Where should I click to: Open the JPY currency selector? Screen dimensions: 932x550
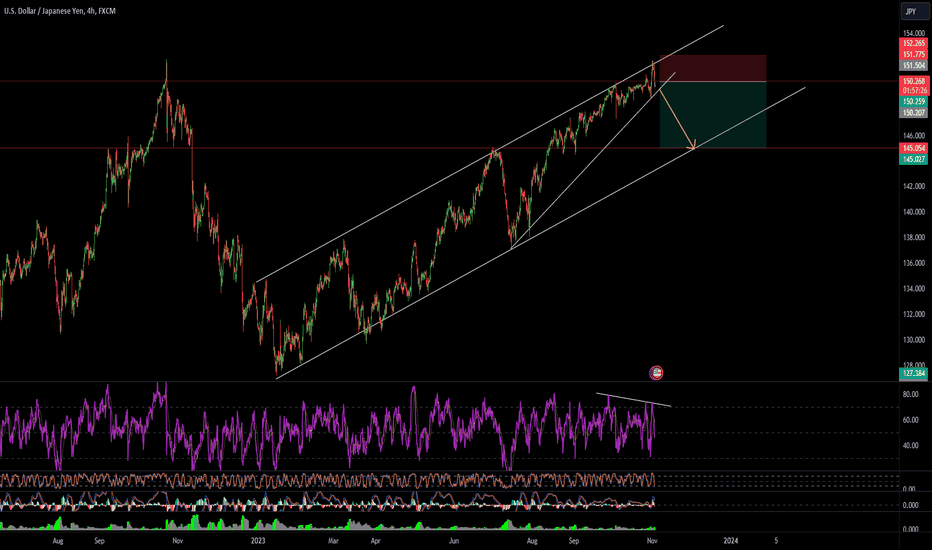click(914, 12)
